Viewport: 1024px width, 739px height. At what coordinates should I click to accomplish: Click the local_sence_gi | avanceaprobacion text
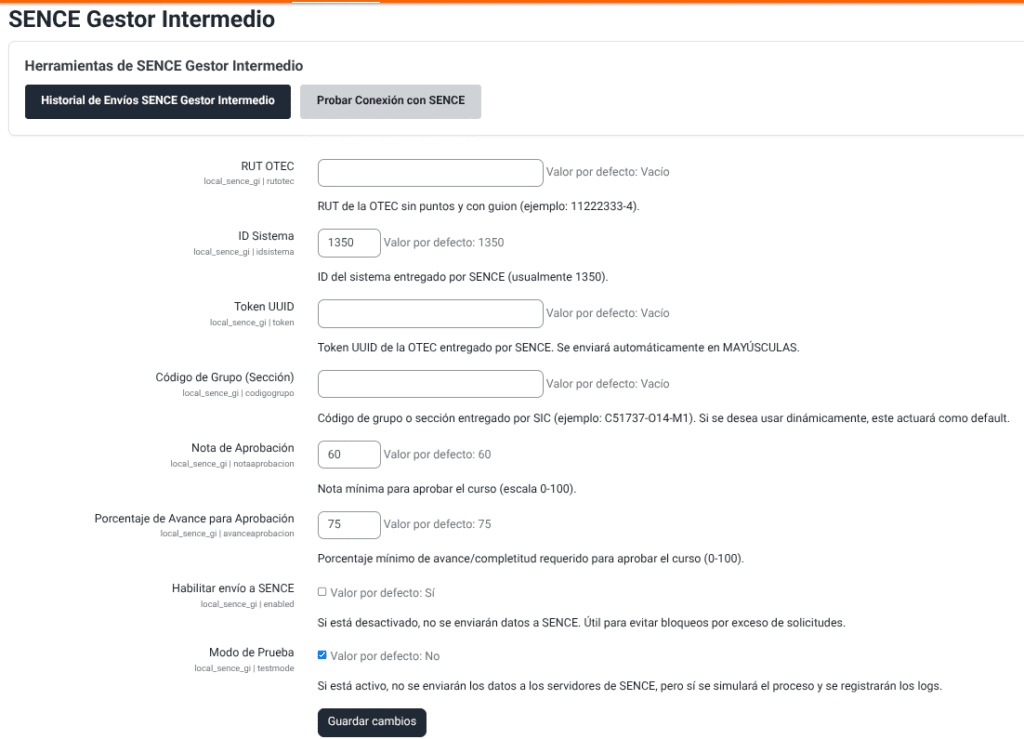(227, 533)
